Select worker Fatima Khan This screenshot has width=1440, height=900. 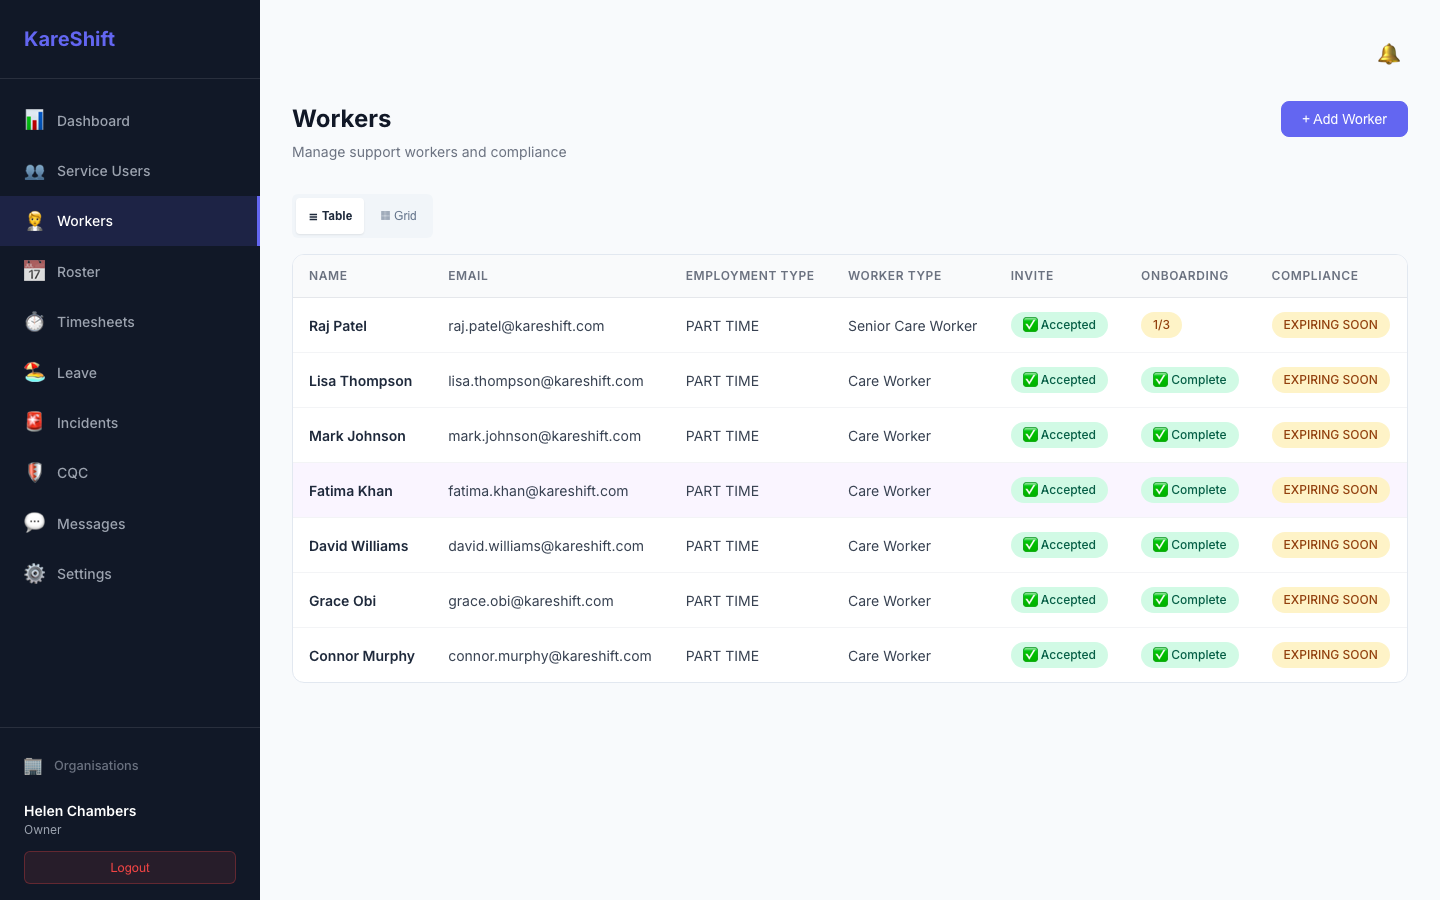(x=351, y=491)
